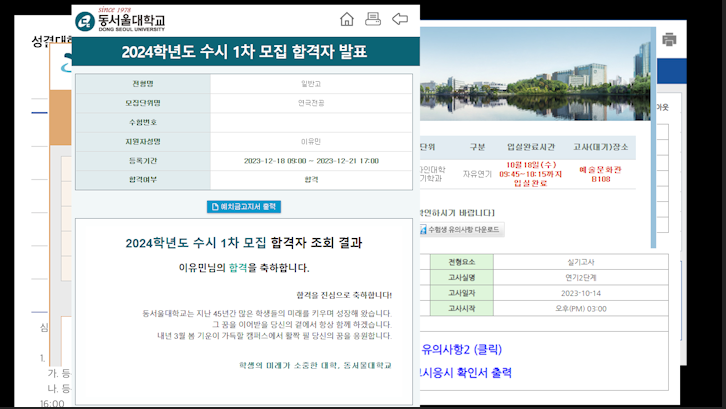Click the 오후(PM) 03:00 start time cell
Viewport: 726px width, 409px height.
581,308
